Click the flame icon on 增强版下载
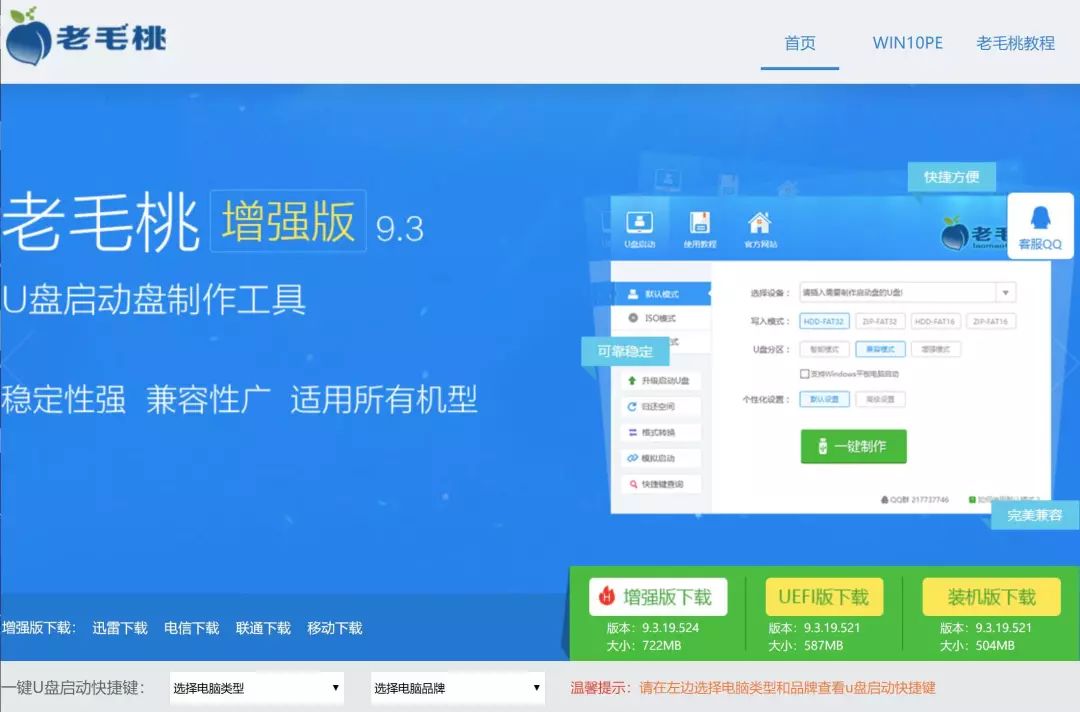Screen dimensions: 1080x712 pos(606,596)
